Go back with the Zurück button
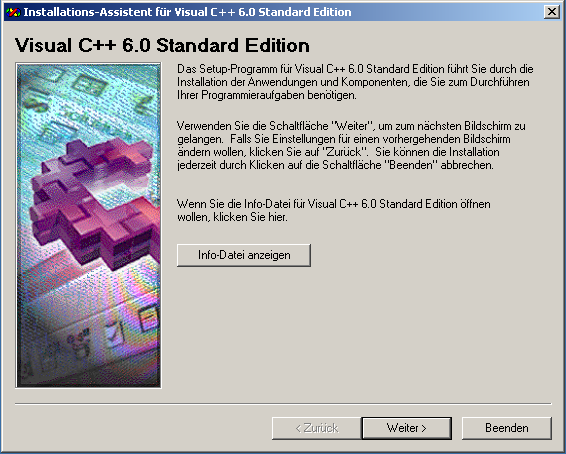The height and width of the screenshot is (454, 566). tap(317, 428)
